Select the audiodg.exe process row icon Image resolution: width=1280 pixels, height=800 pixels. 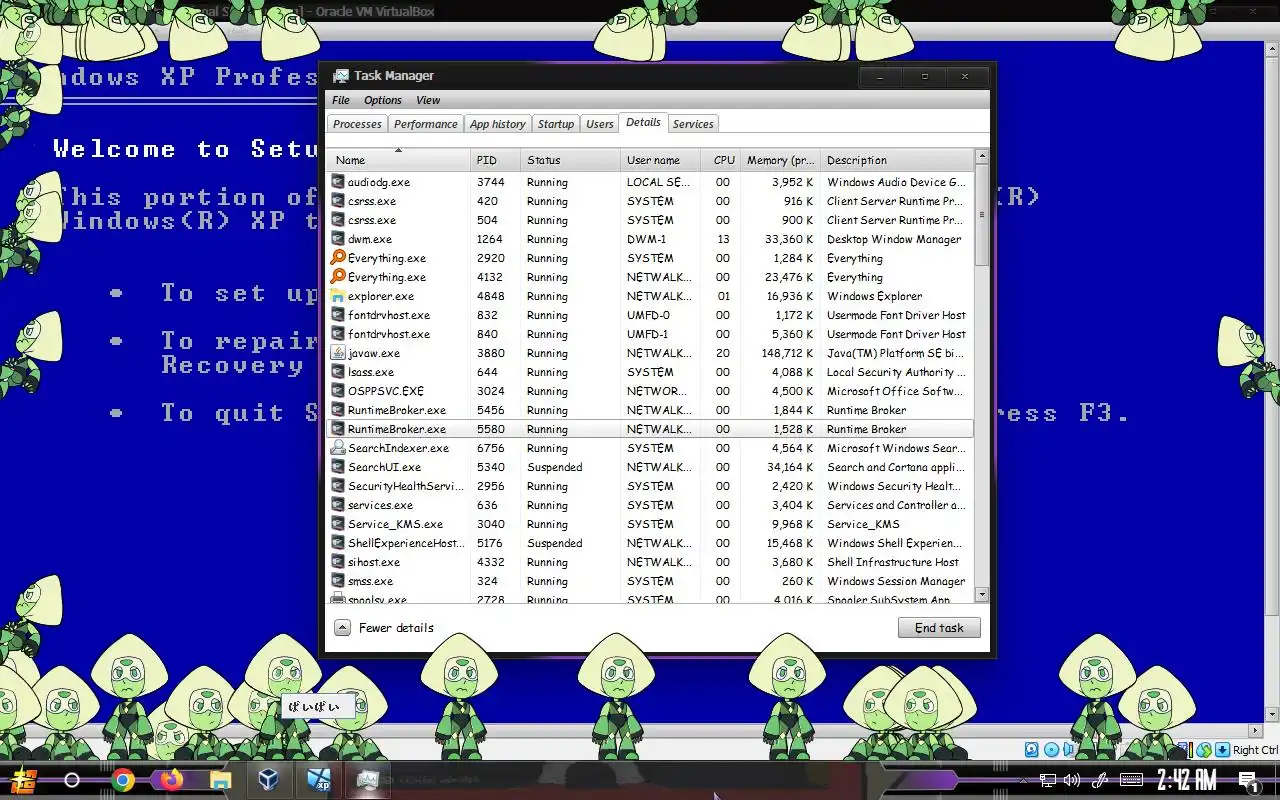(x=338, y=182)
